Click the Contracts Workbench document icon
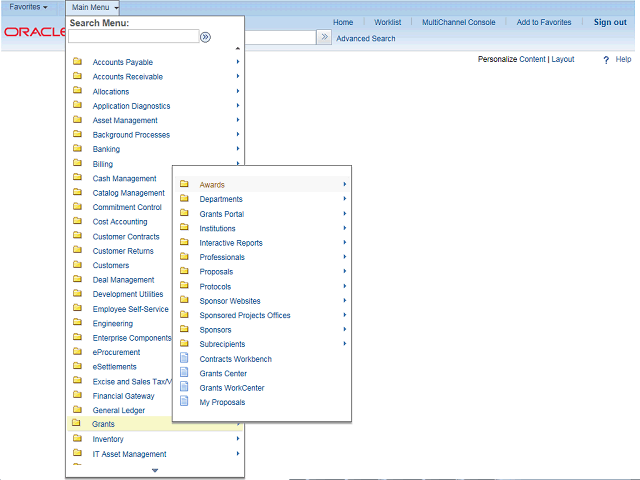 click(x=184, y=359)
